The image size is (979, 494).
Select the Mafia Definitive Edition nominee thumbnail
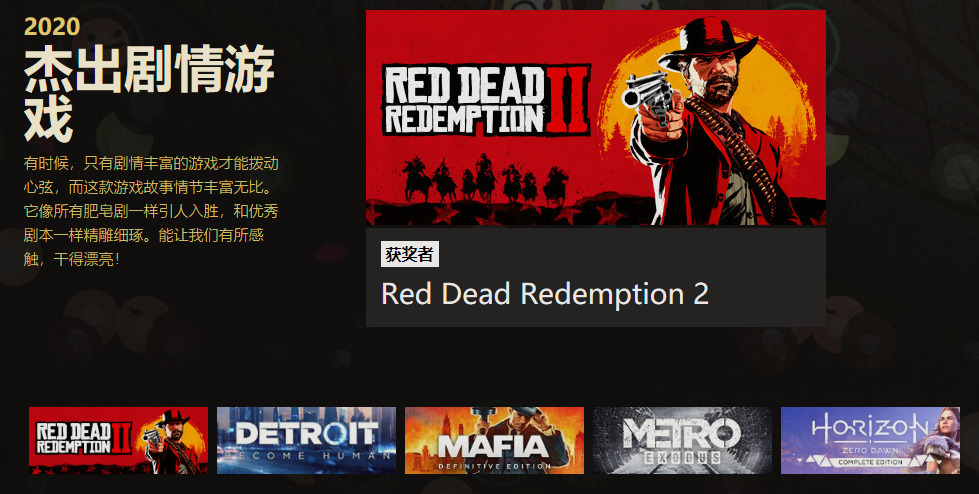coord(494,440)
